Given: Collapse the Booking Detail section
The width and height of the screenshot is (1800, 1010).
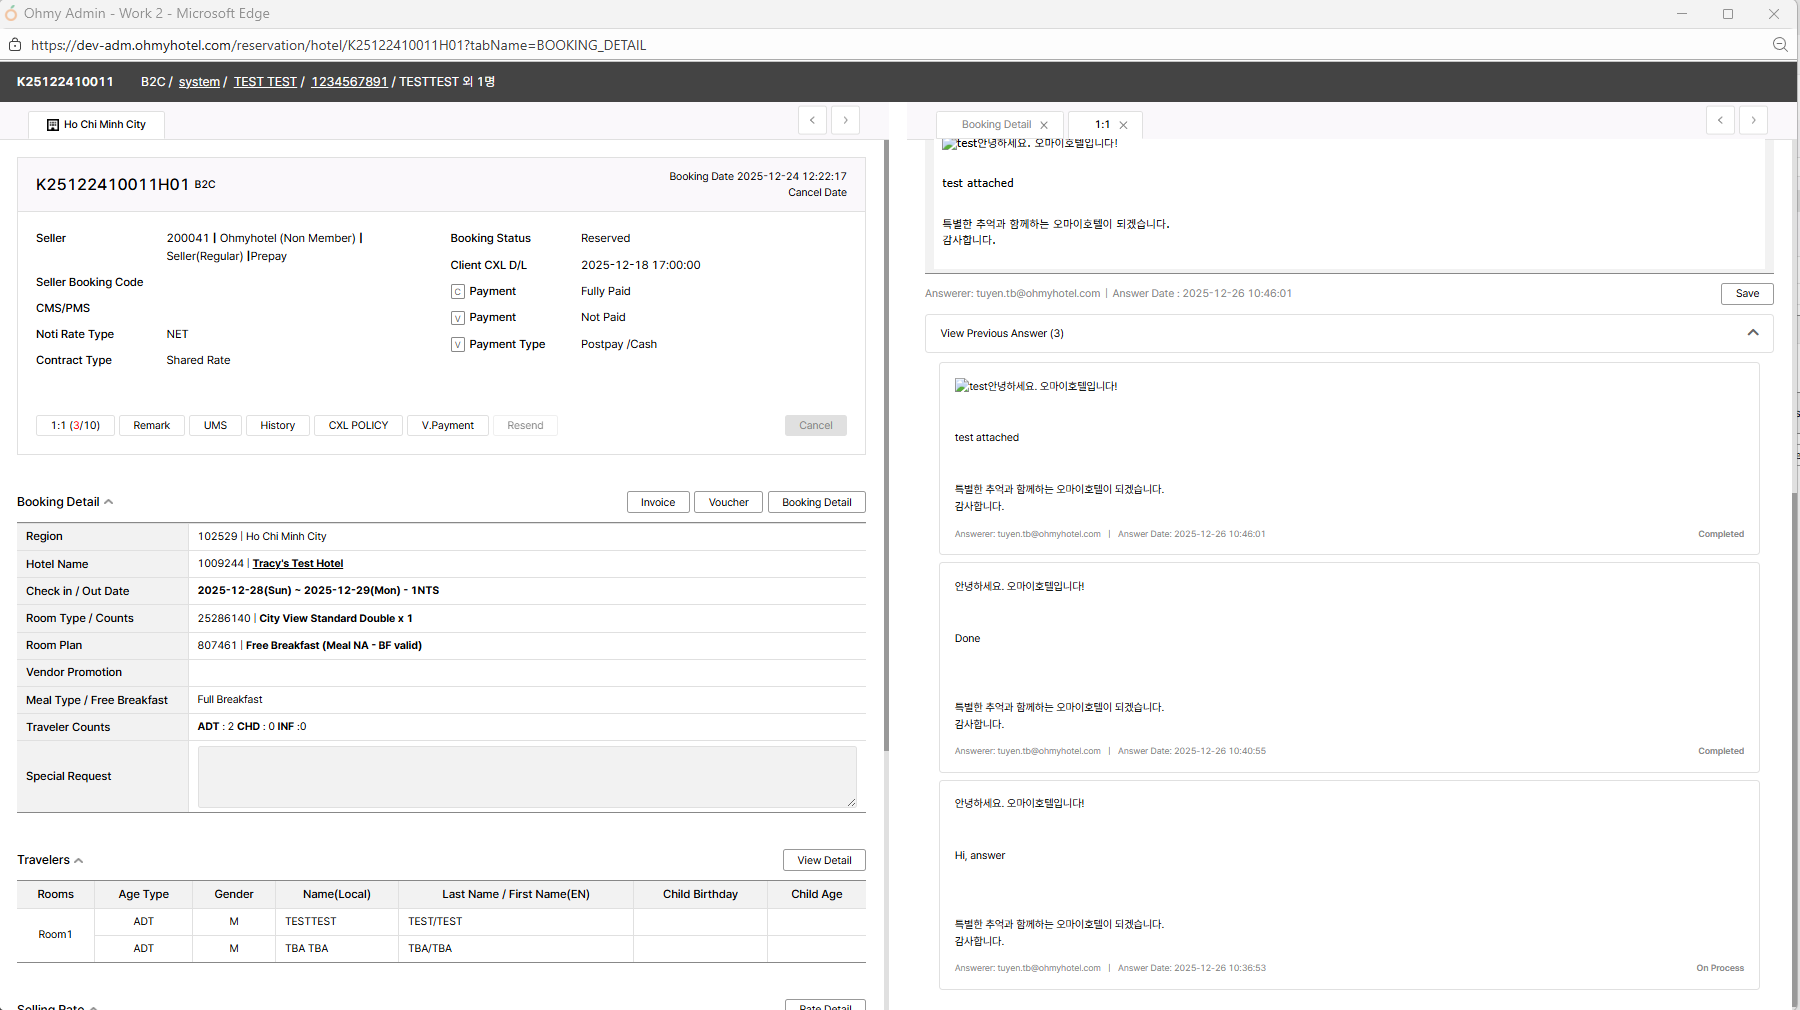Looking at the screenshot, I should click(108, 502).
